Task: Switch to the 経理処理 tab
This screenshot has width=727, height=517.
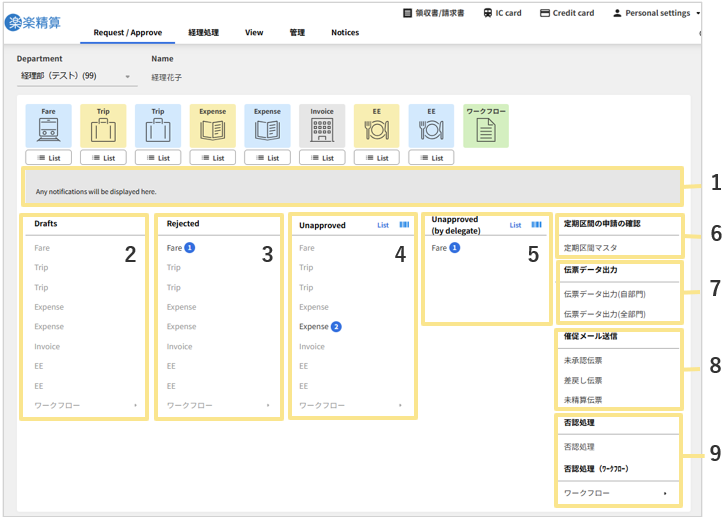Action: coord(203,33)
